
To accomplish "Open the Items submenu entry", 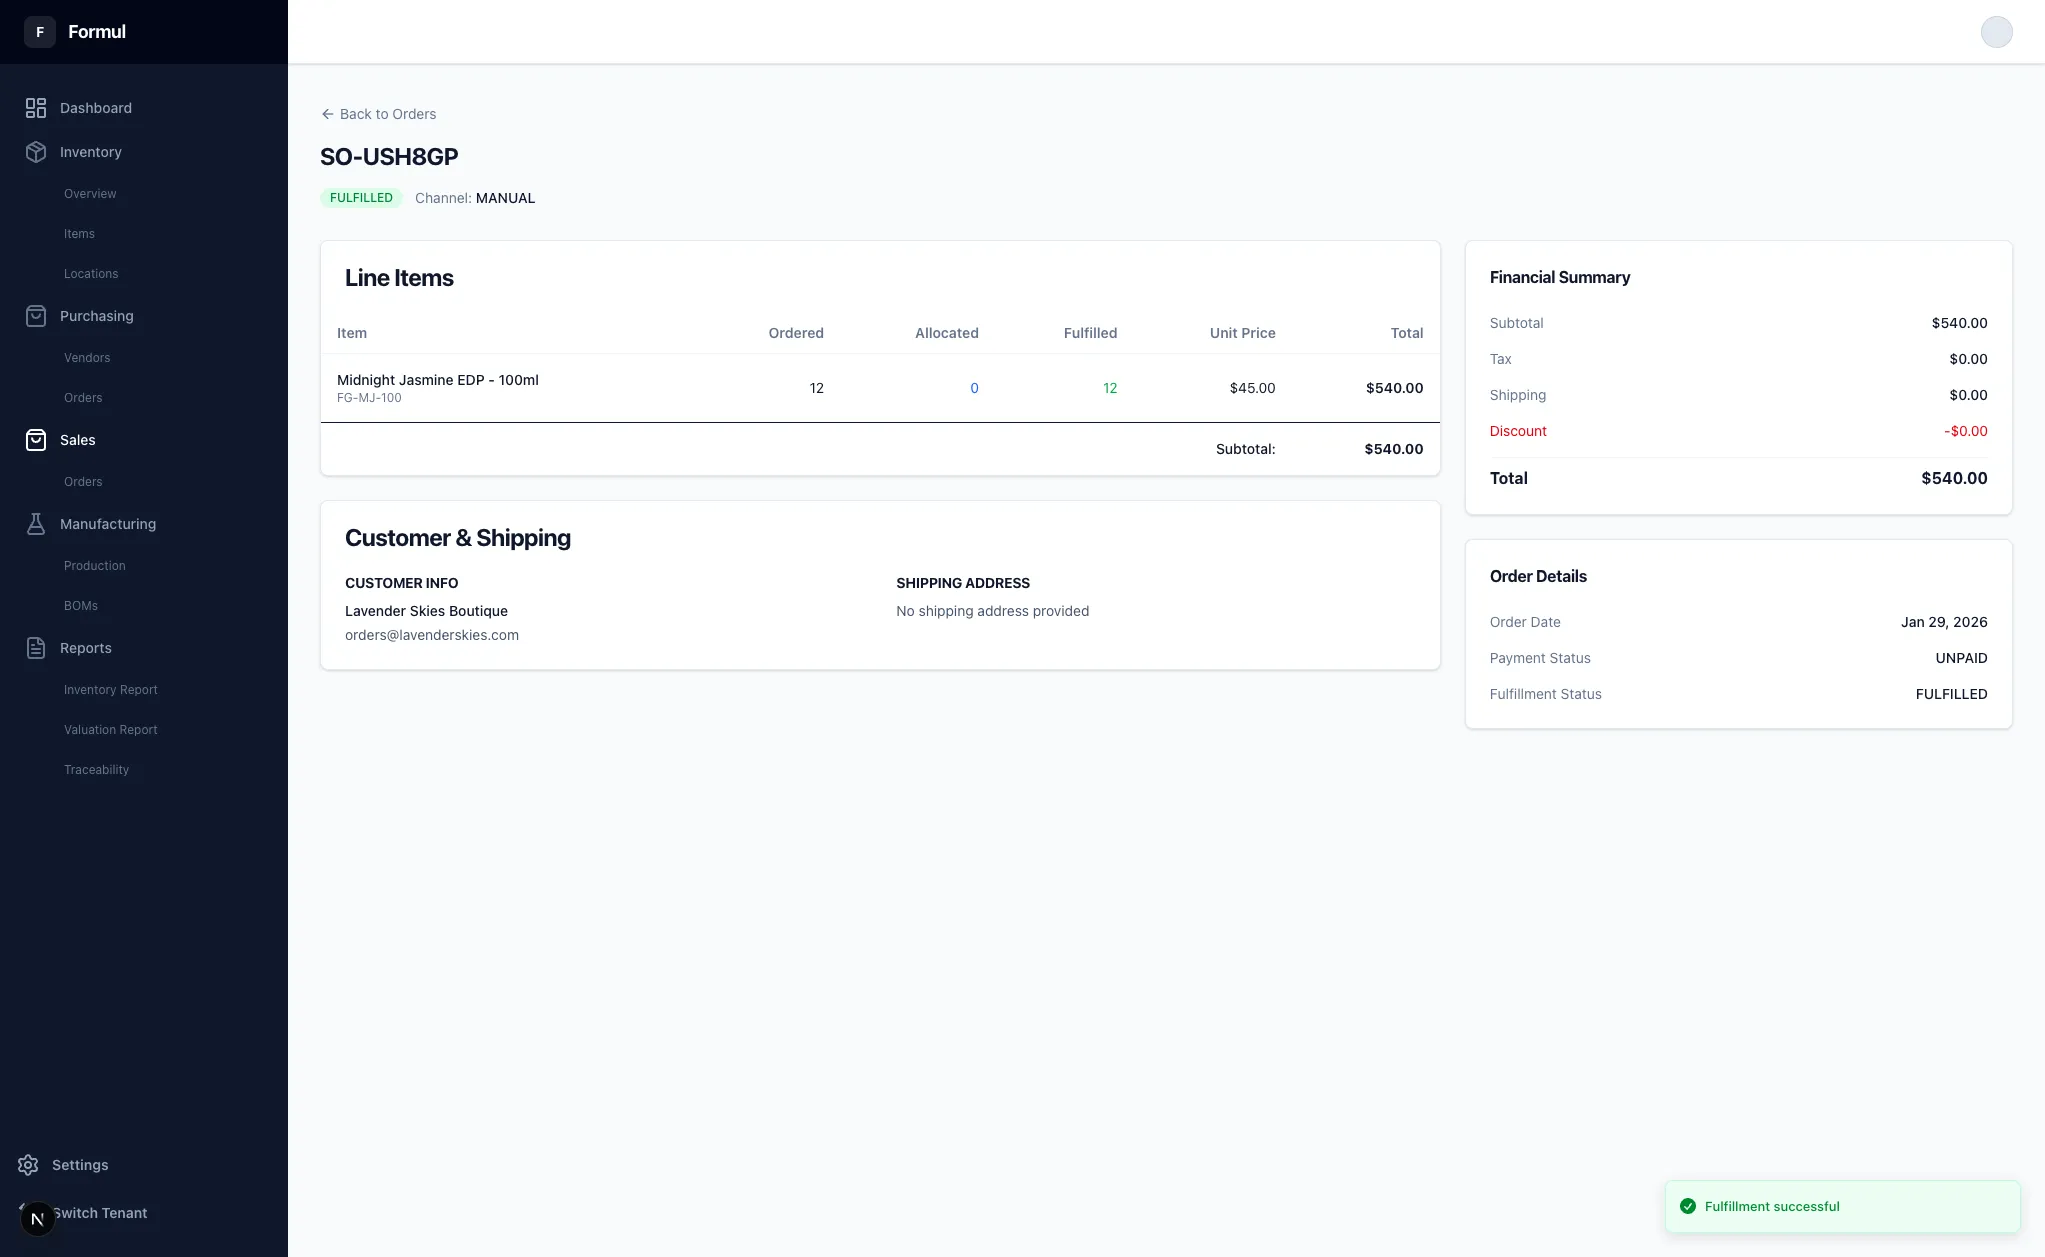I will [79, 234].
